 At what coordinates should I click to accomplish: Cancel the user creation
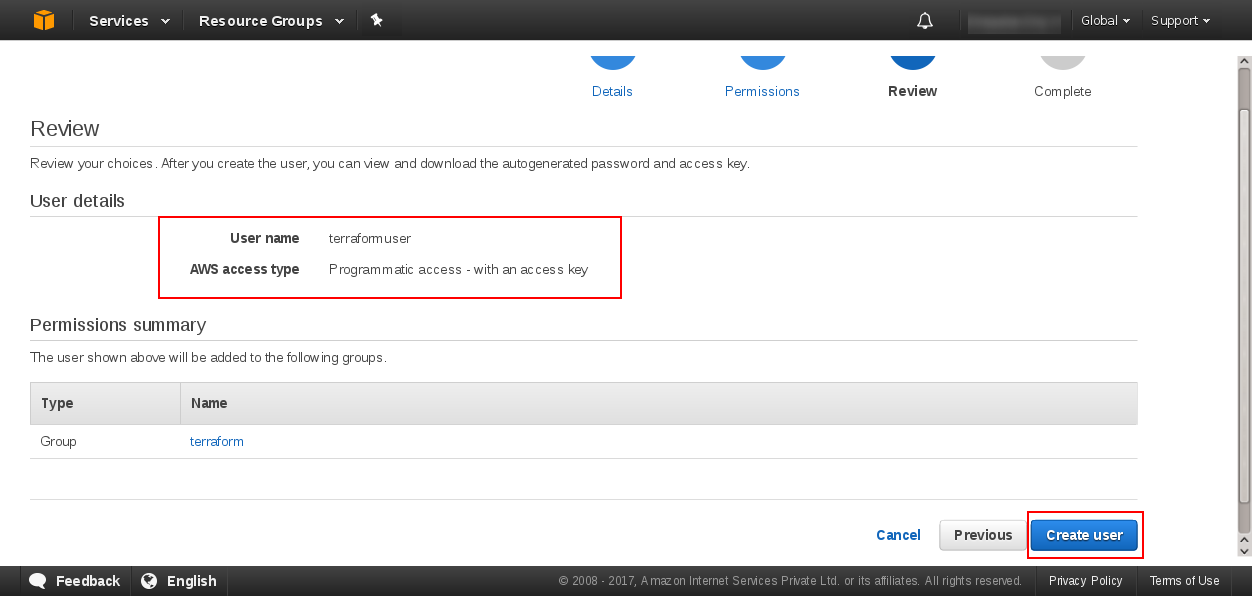point(898,535)
